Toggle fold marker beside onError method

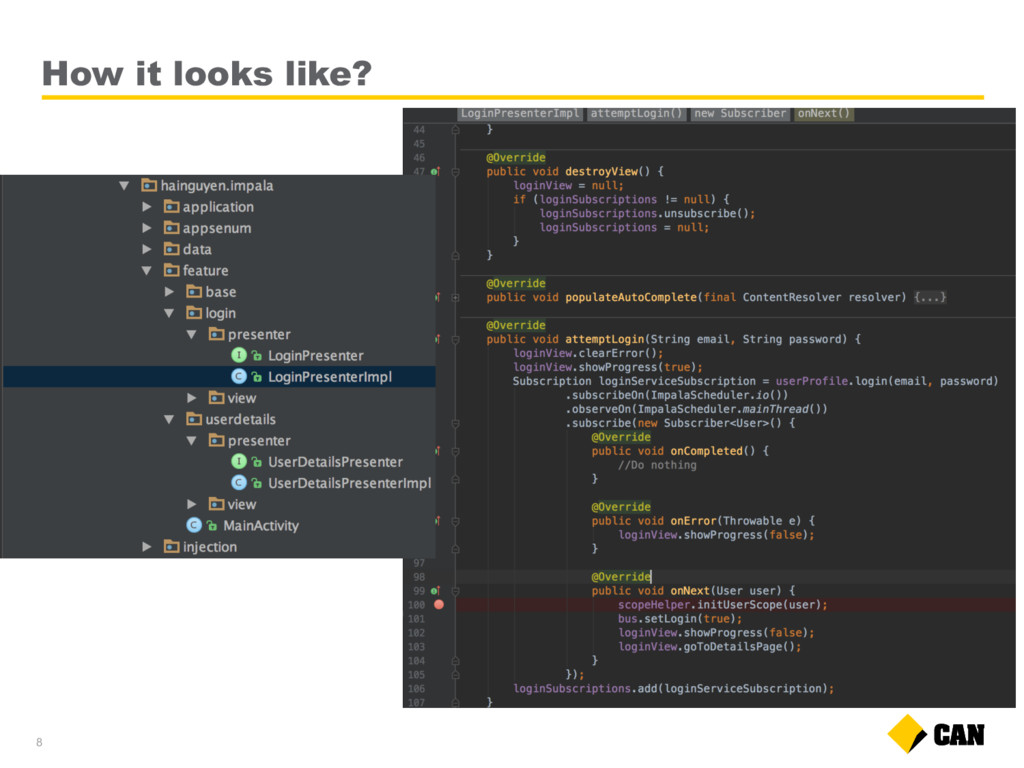[455, 521]
